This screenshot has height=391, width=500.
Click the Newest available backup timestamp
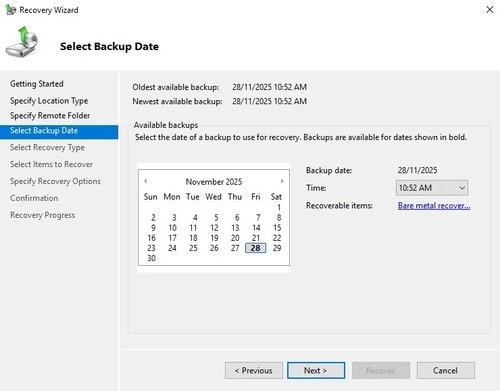tap(269, 101)
